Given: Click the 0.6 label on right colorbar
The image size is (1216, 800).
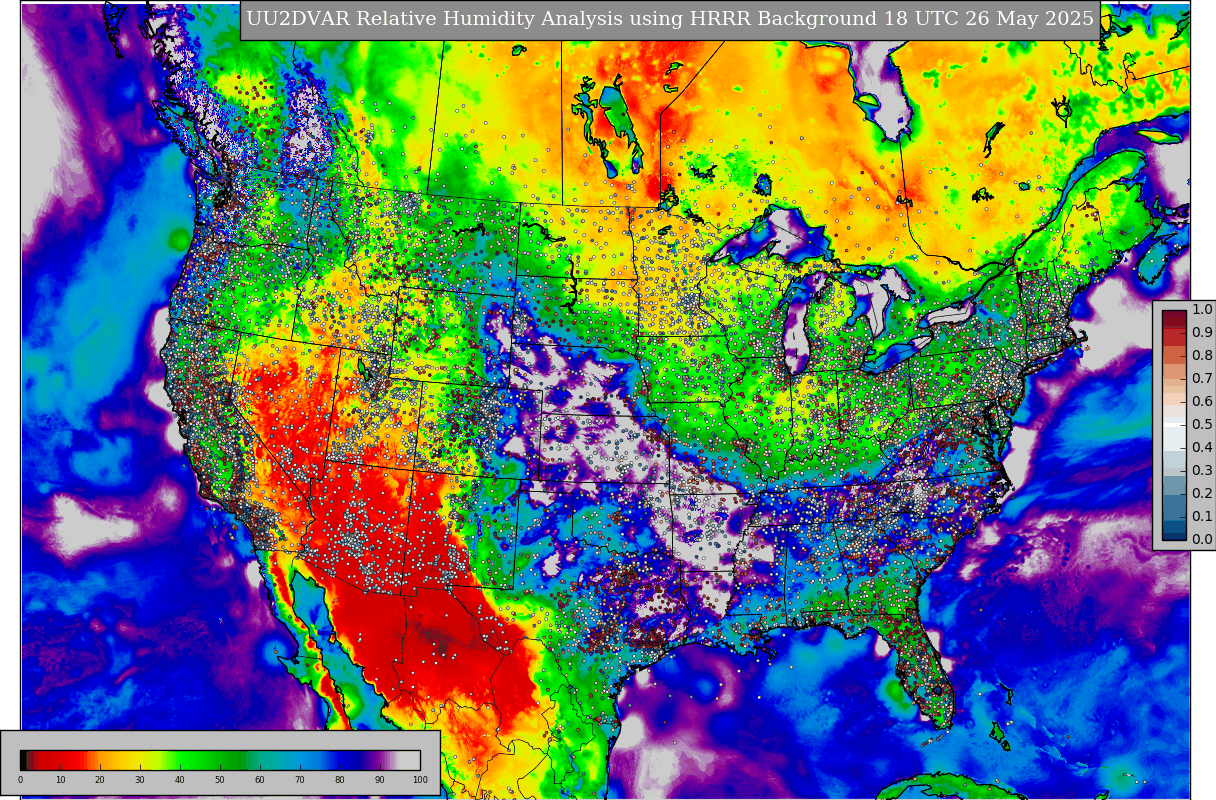Looking at the screenshot, I should (1202, 402).
